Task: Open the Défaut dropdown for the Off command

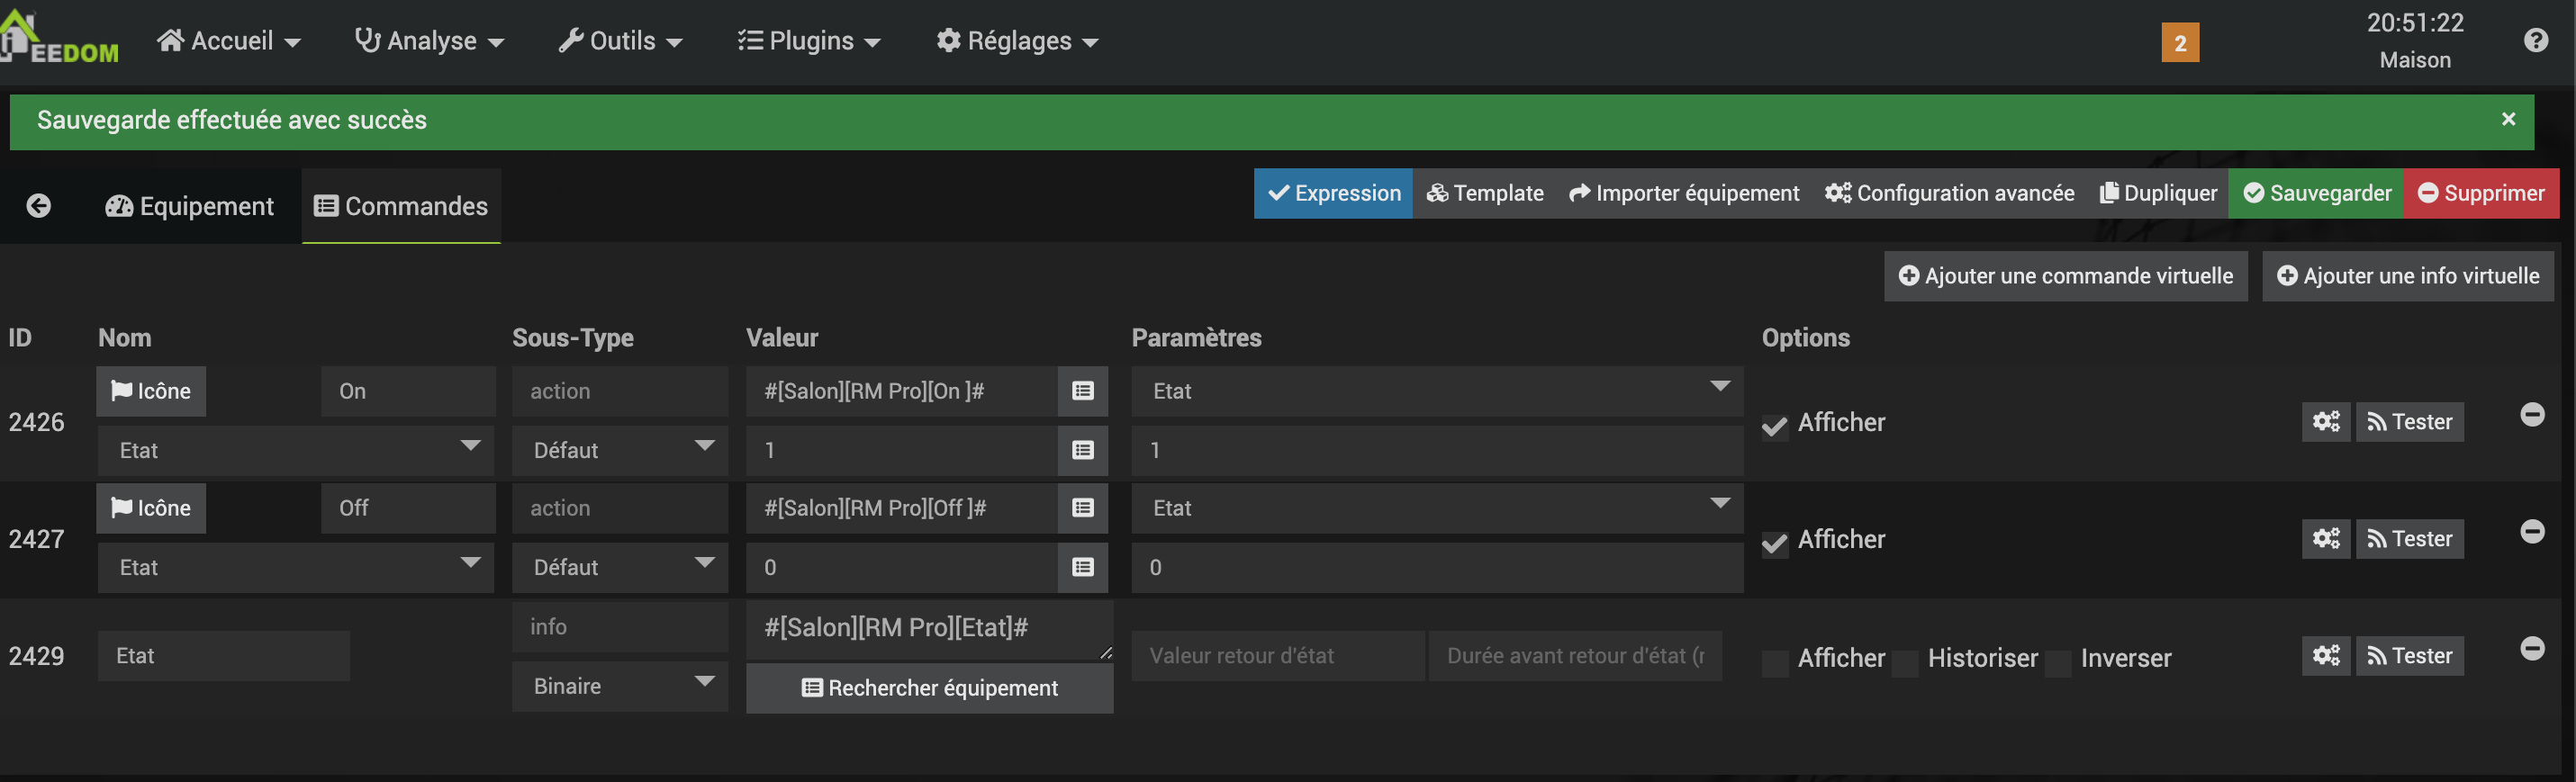Action: click(619, 568)
